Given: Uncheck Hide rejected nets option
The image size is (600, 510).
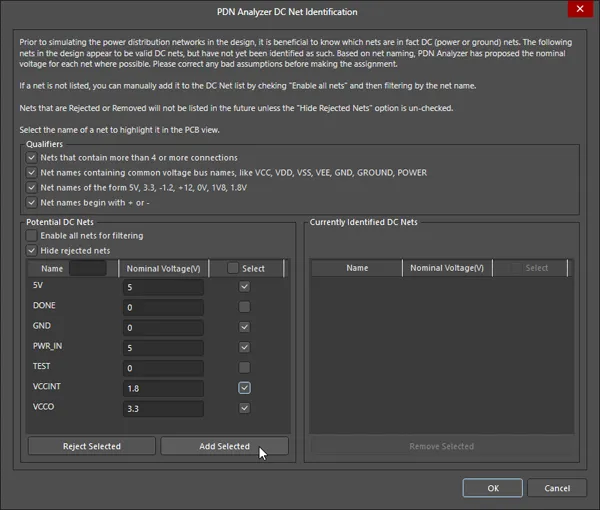Looking at the screenshot, I should (31, 251).
